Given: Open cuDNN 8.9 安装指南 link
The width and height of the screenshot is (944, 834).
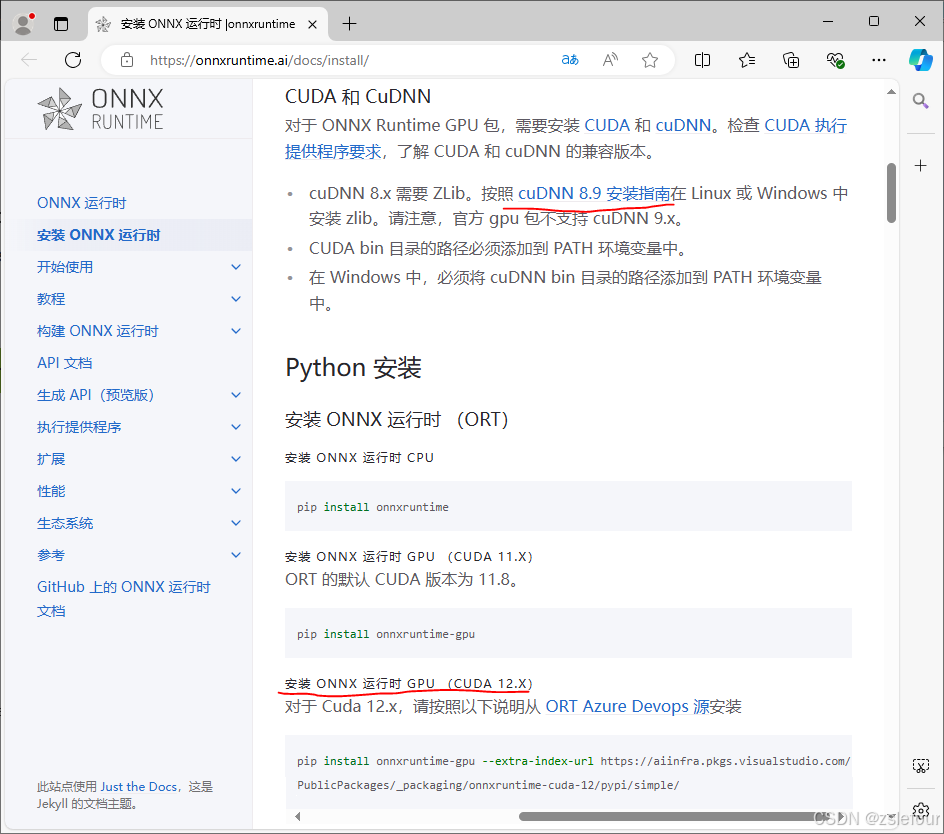Looking at the screenshot, I should click(594, 193).
